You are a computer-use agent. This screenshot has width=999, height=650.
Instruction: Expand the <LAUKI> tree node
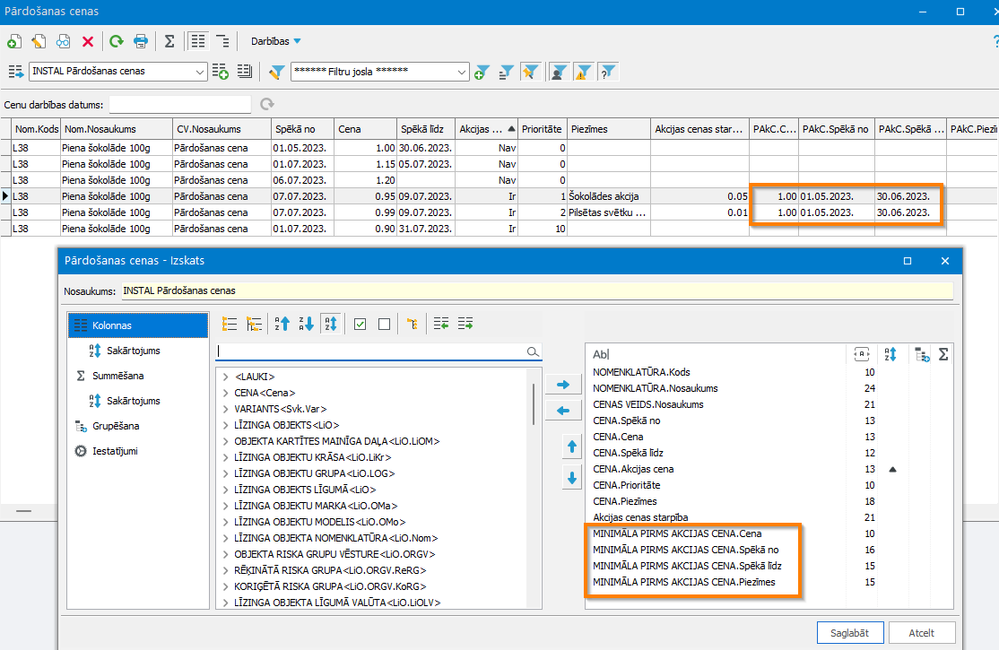point(226,377)
